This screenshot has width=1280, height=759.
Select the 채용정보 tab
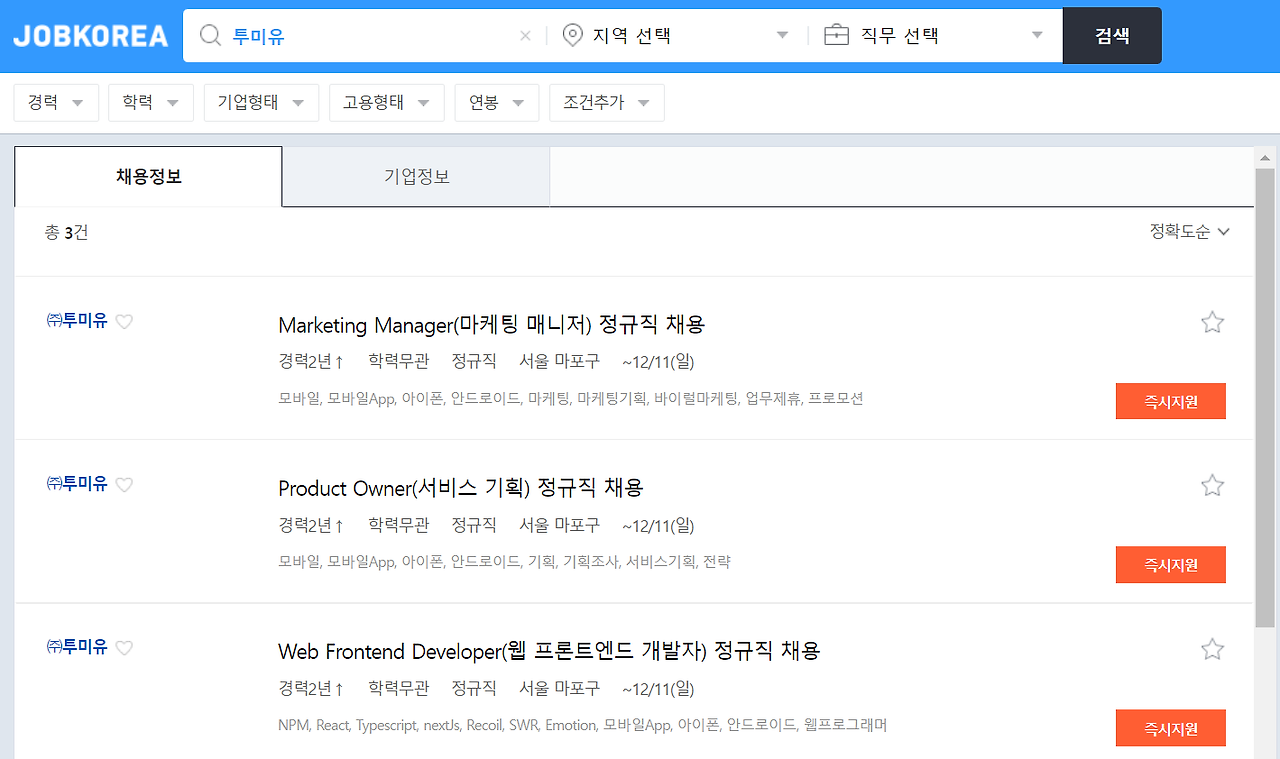148,177
